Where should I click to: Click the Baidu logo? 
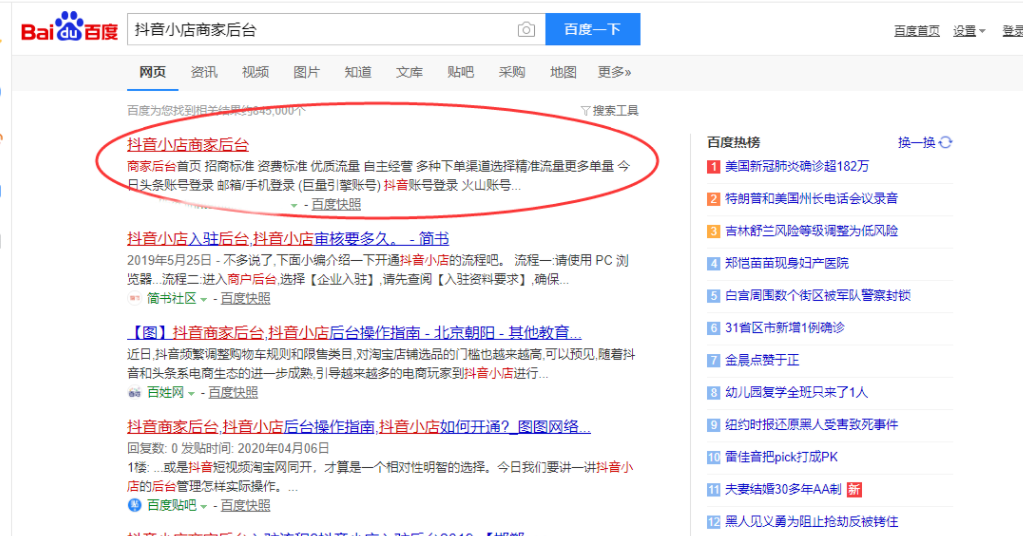(69, 29)
